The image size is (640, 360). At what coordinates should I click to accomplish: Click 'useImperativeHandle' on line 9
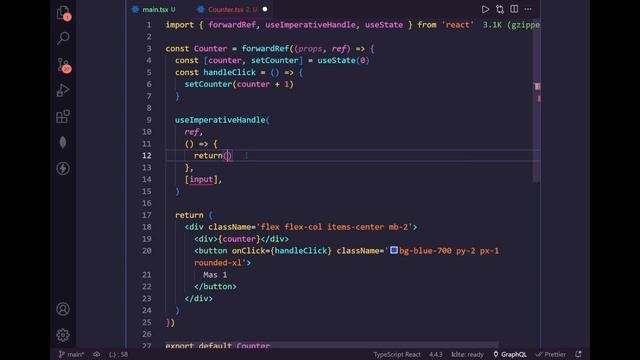(220, 120)
